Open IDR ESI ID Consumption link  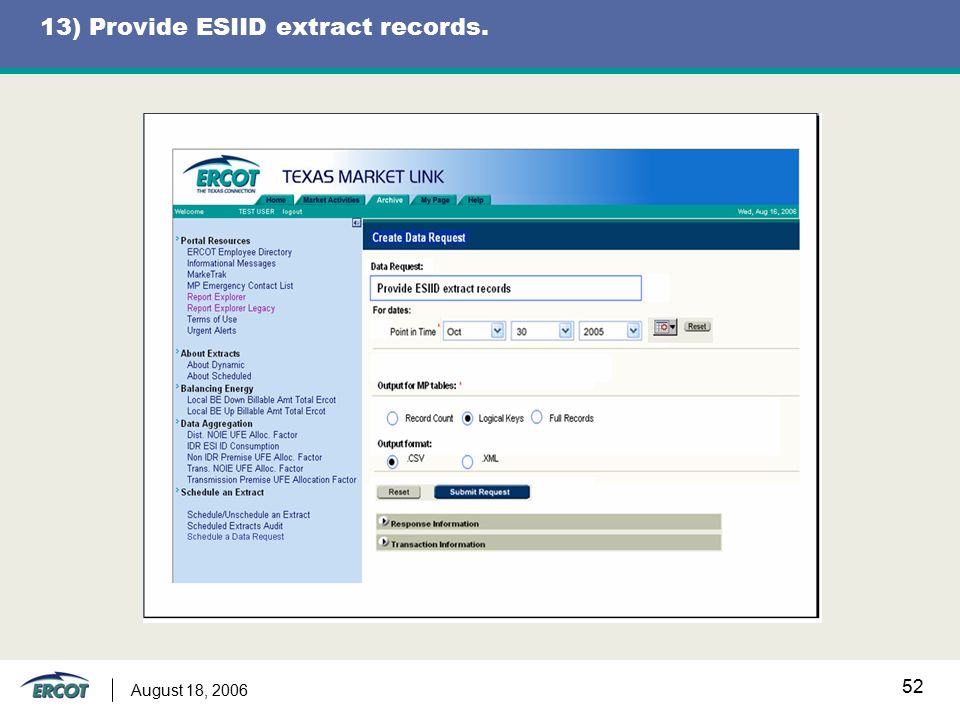point(233,446)
